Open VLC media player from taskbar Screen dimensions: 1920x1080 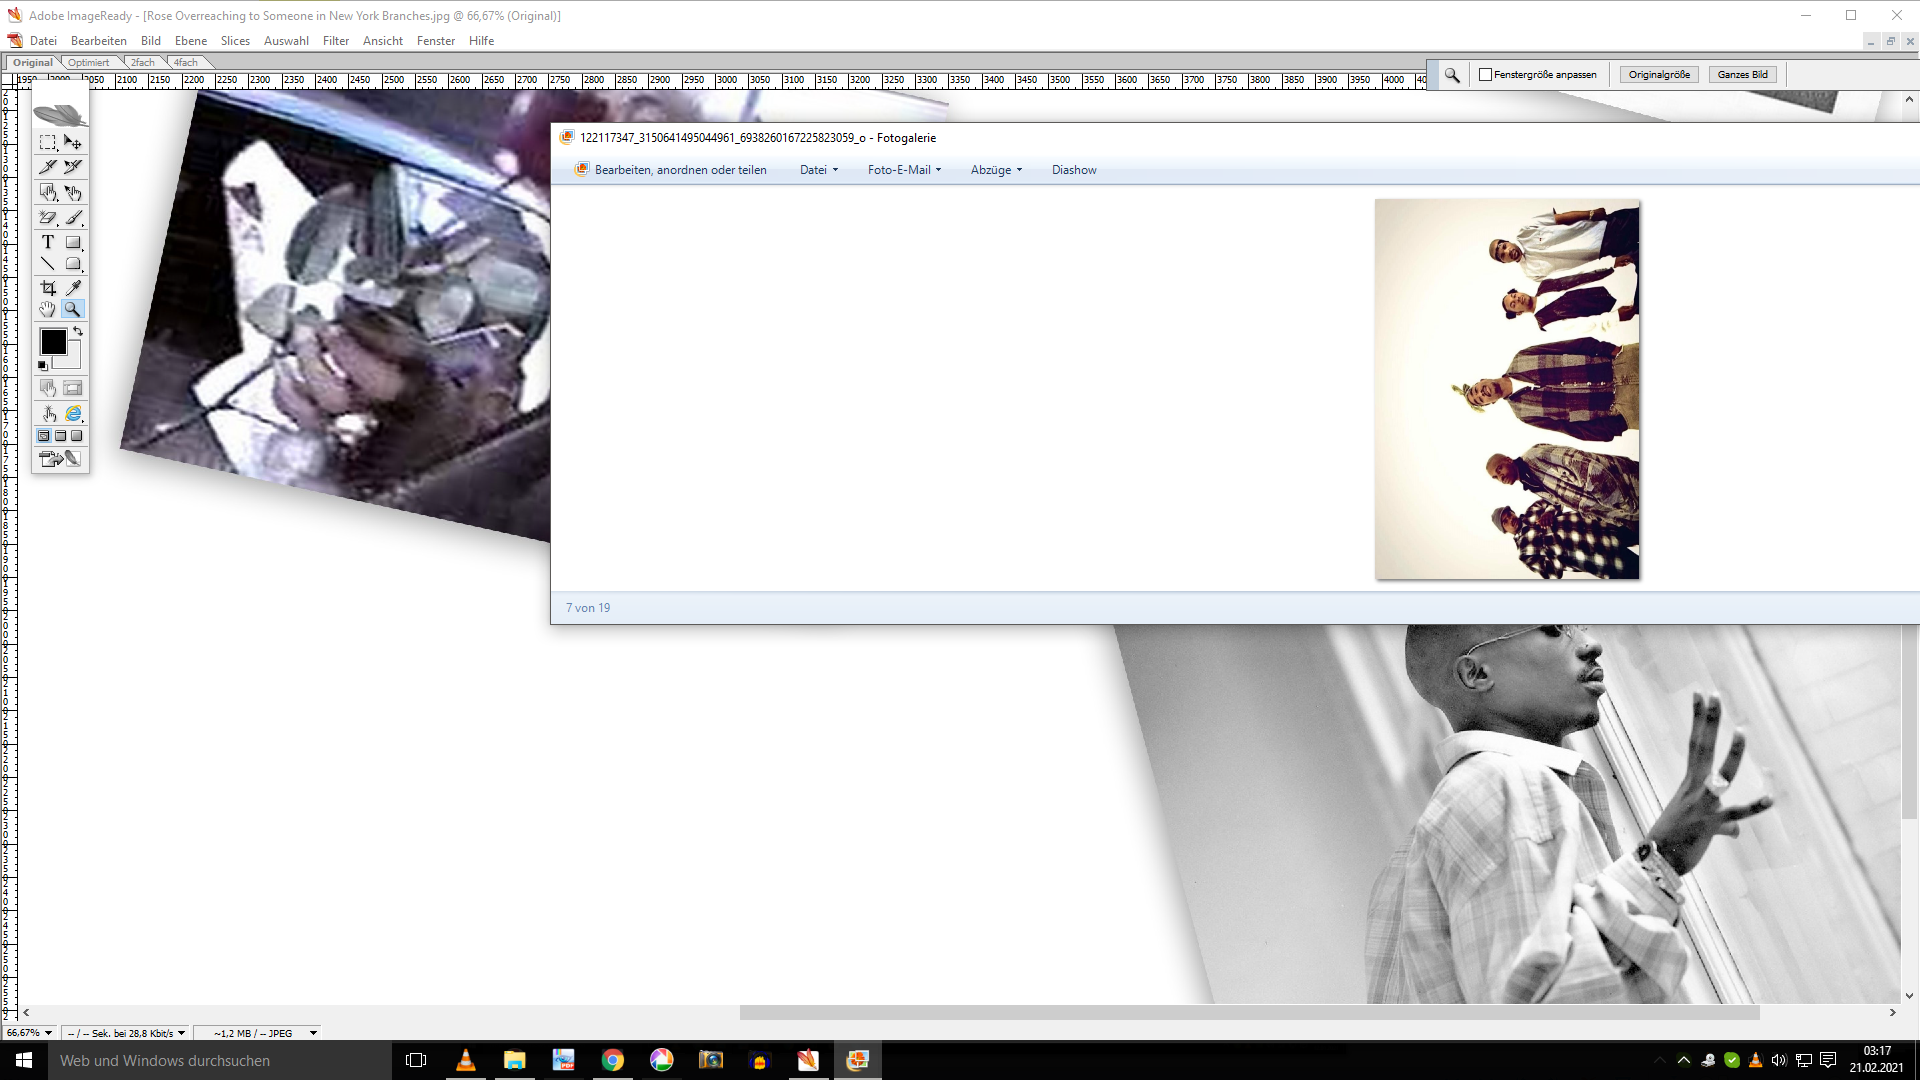click(x=466, y=1061)
